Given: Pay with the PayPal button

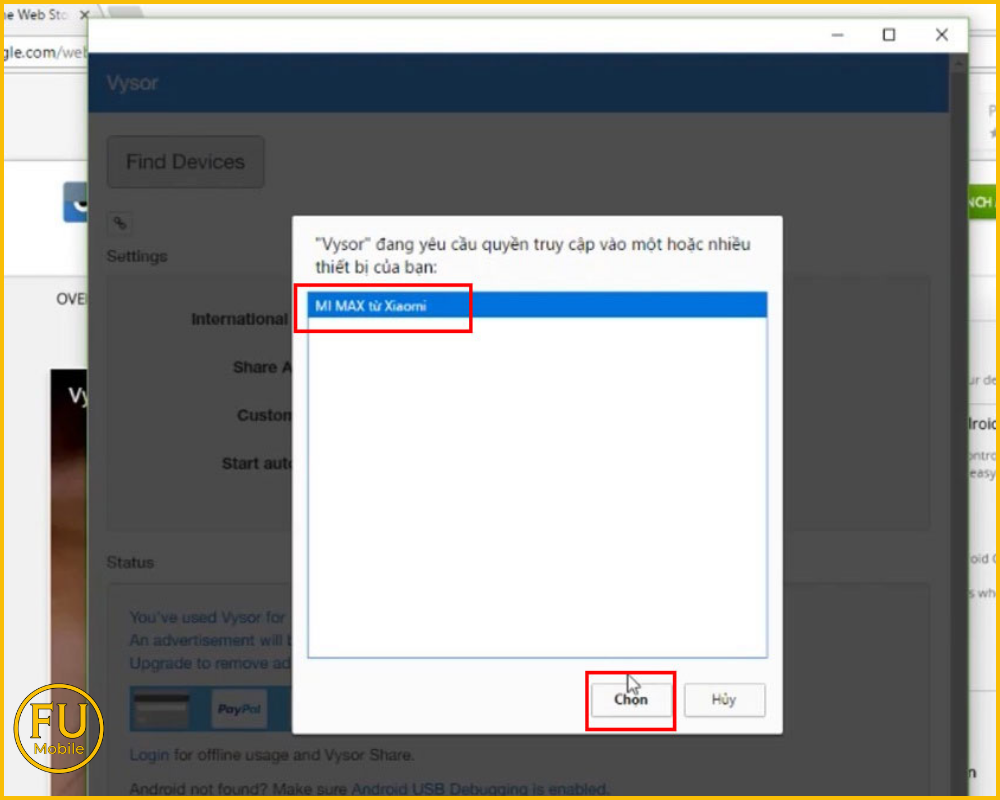Looking at the screenshot, I should [239, 709].
